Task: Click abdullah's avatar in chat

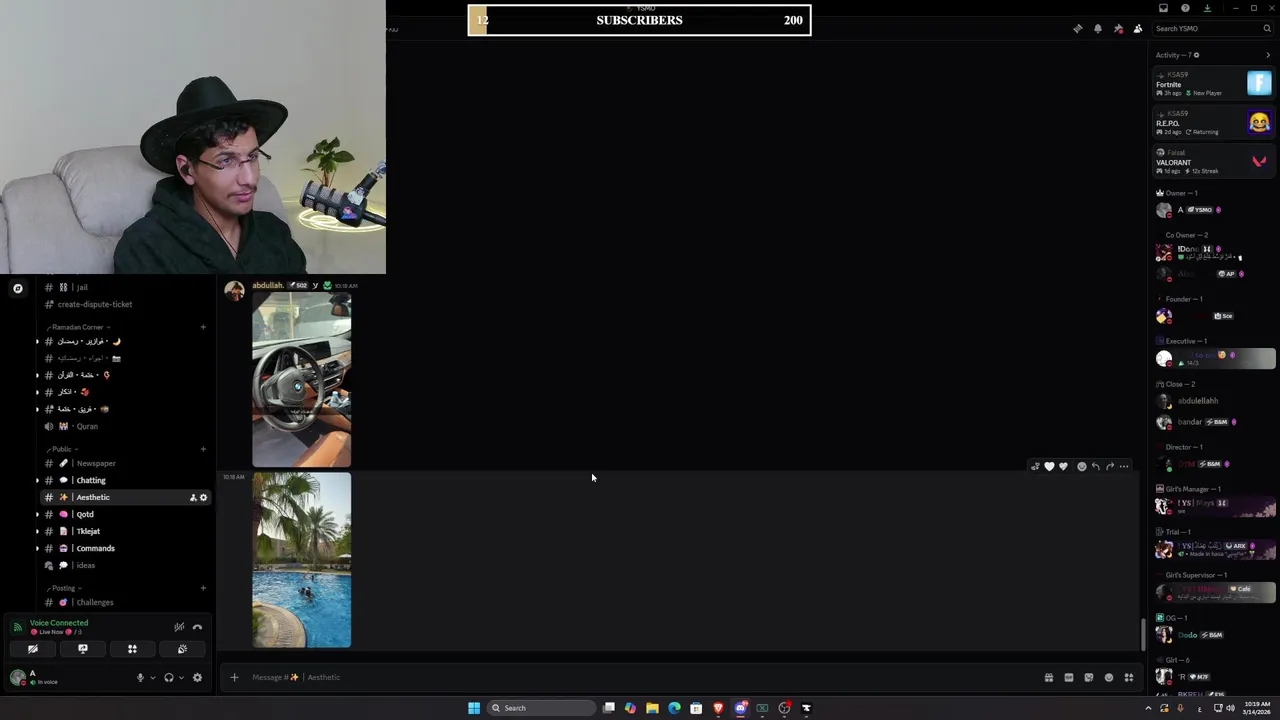Action: 234,290
